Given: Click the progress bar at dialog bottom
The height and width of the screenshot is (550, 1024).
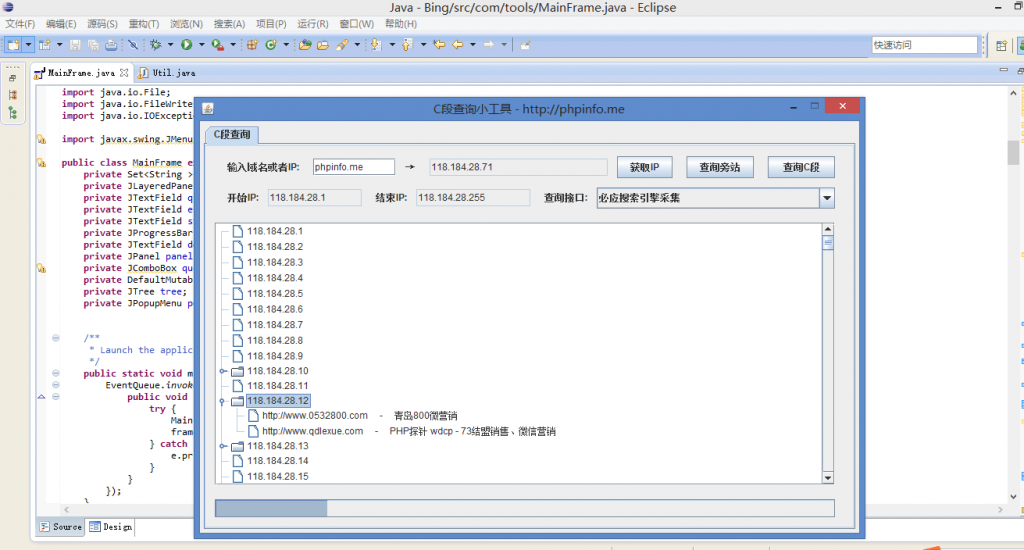Looking at the screenshot, I should 524,508.
